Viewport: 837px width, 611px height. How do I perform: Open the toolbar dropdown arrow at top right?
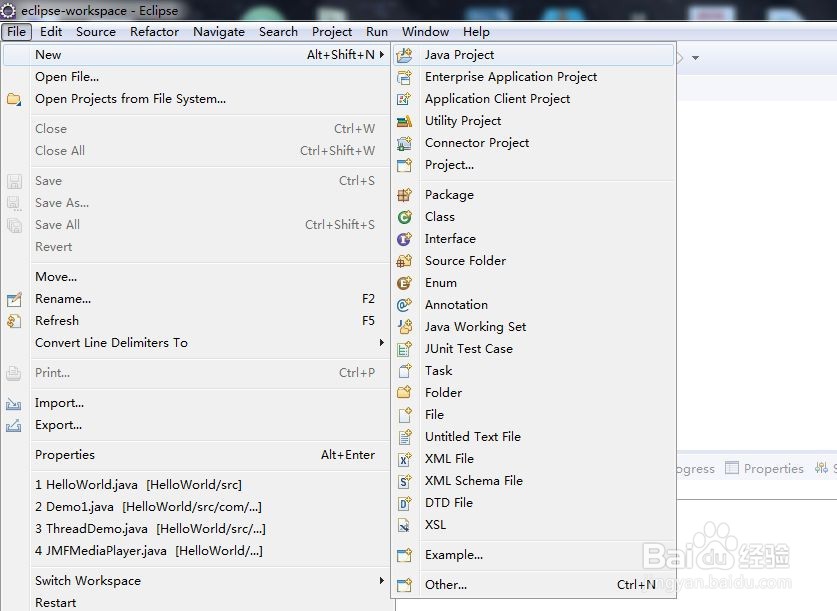point(695,58)
